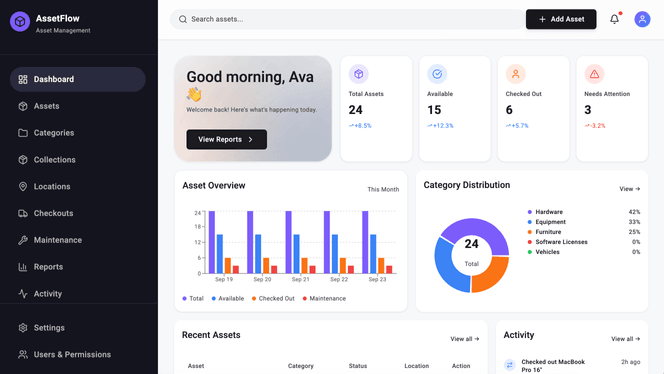
Task: Click the View Reports button
Action: coord(227,139)
